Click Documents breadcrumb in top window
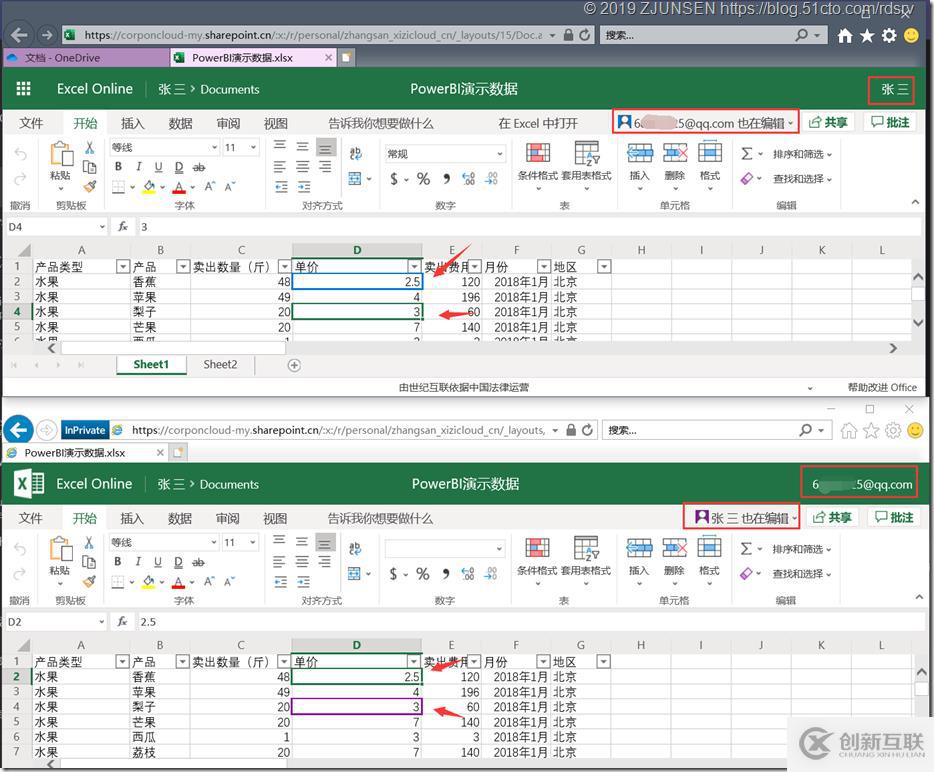This screenshot has height=772, width=934. coord(230,89)
